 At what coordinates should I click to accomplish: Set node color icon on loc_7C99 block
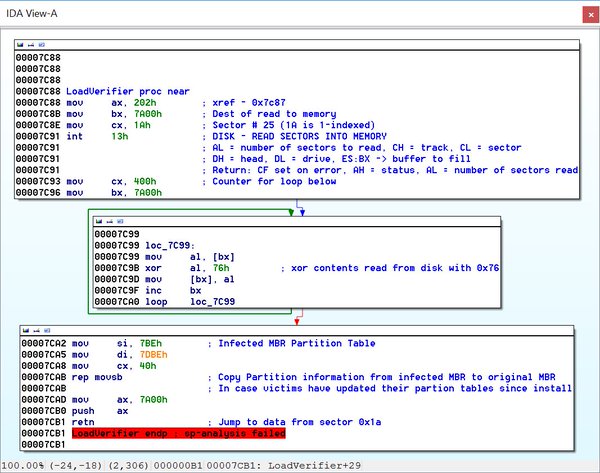tap(99, 221)
